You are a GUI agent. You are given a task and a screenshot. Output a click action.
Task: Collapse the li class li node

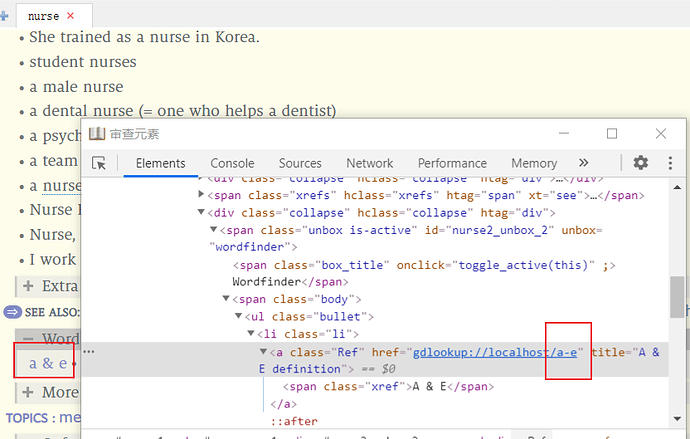pos(250,333)
